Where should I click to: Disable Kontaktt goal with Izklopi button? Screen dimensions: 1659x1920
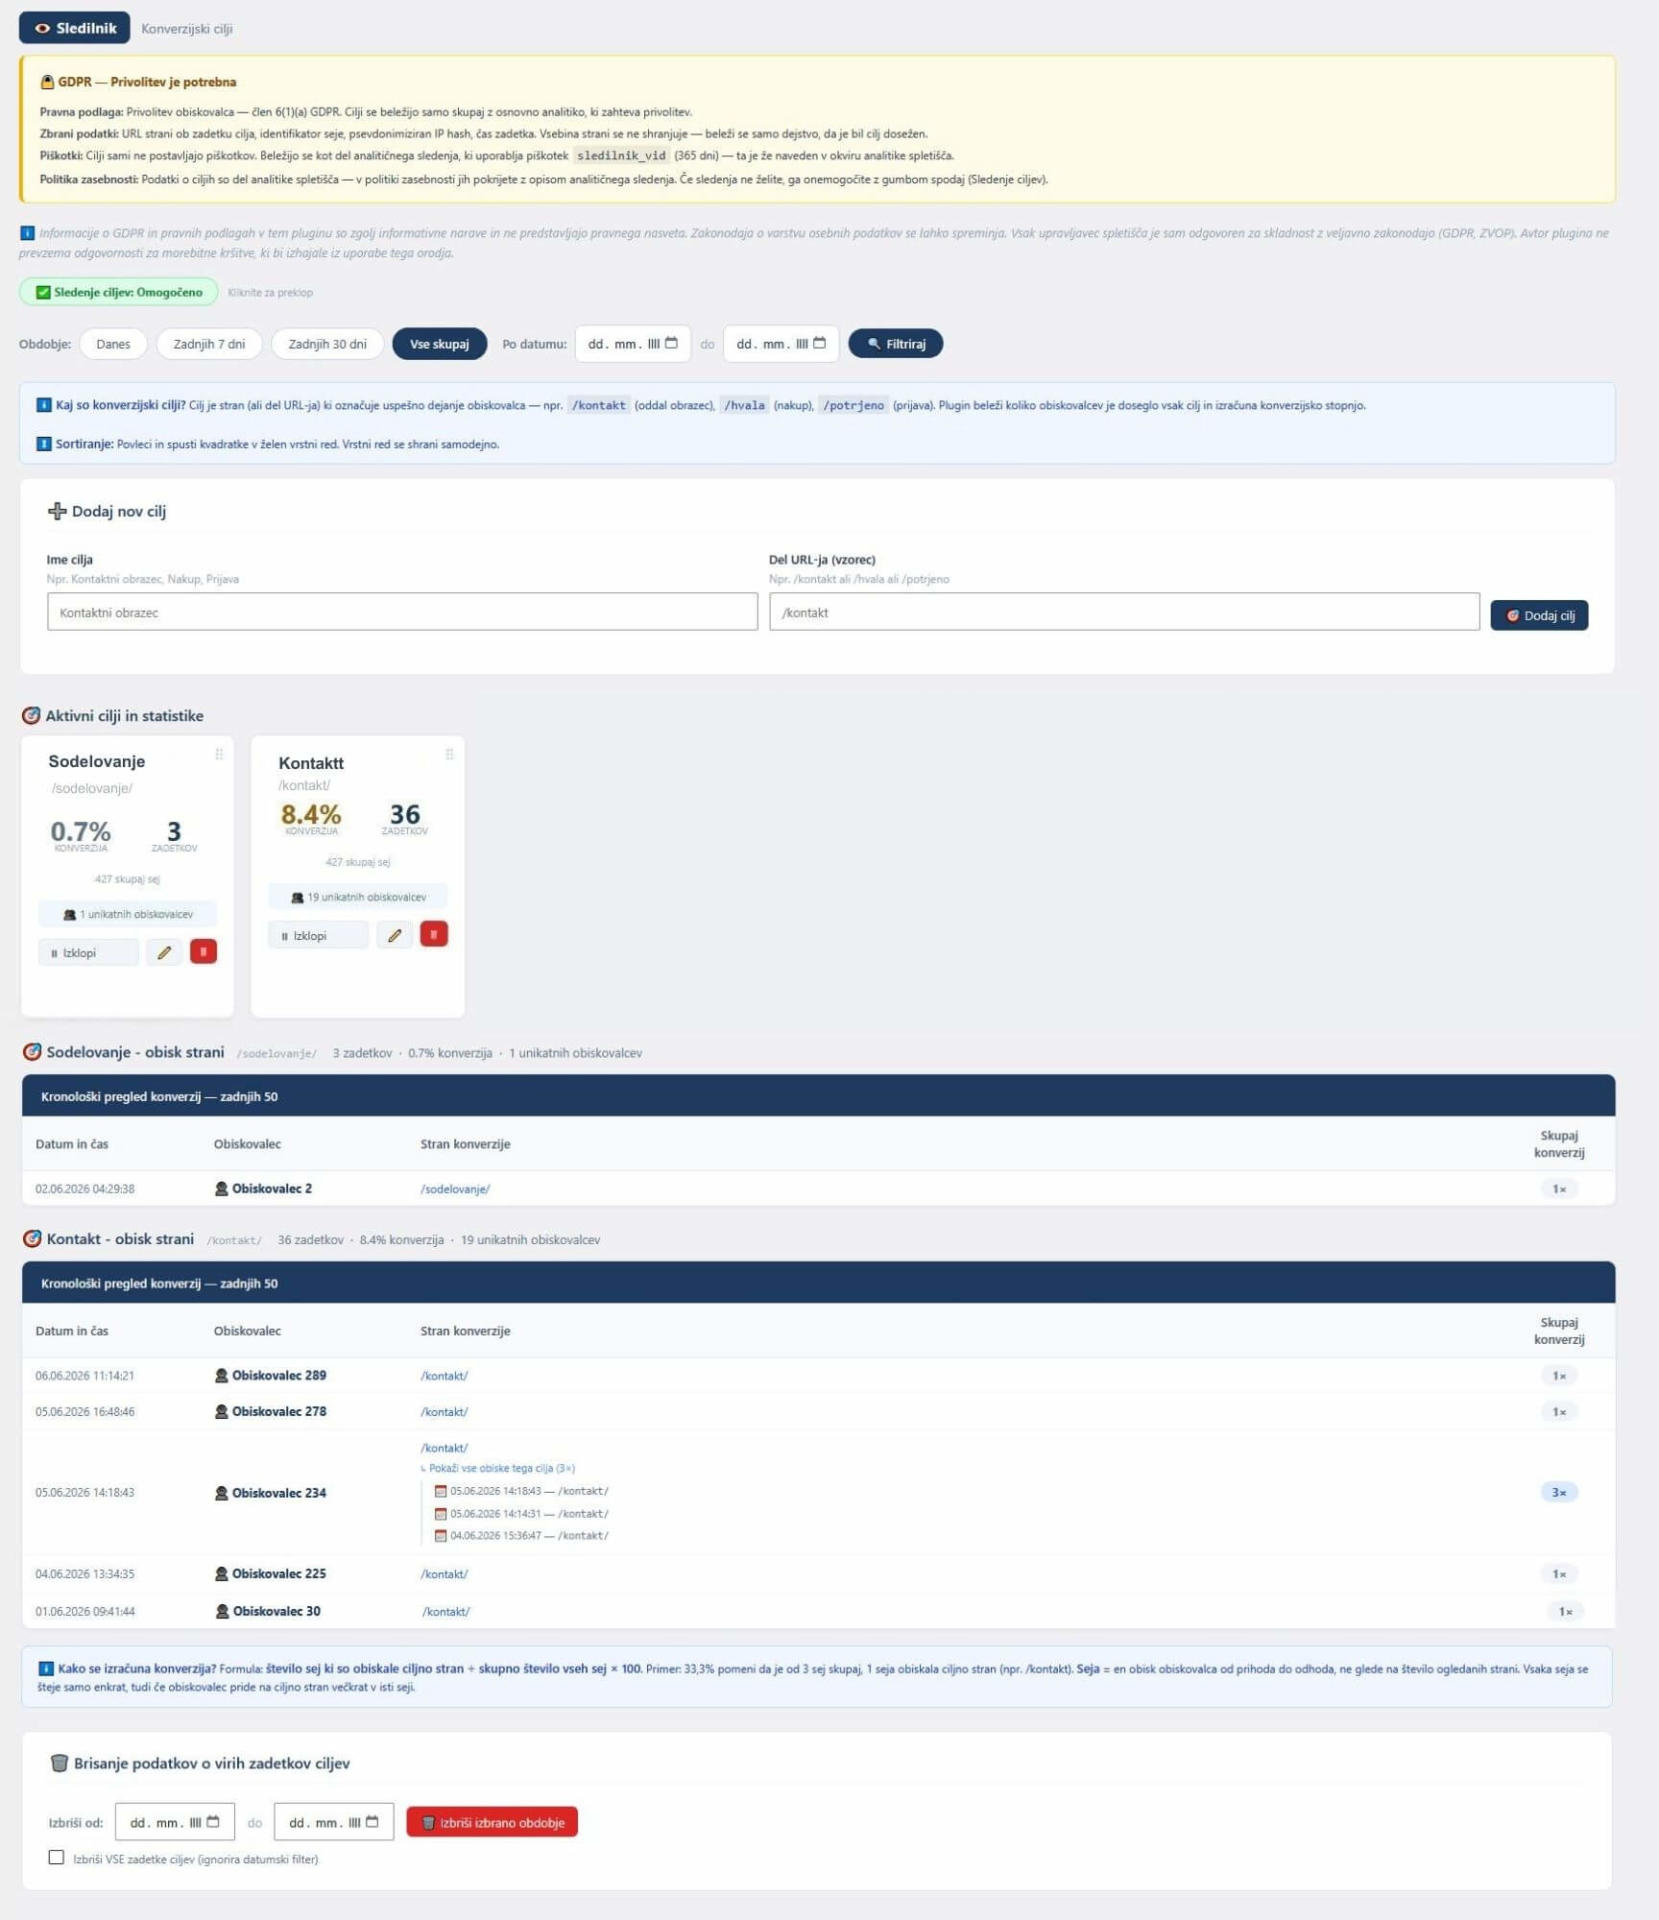(x=318, y=936)
